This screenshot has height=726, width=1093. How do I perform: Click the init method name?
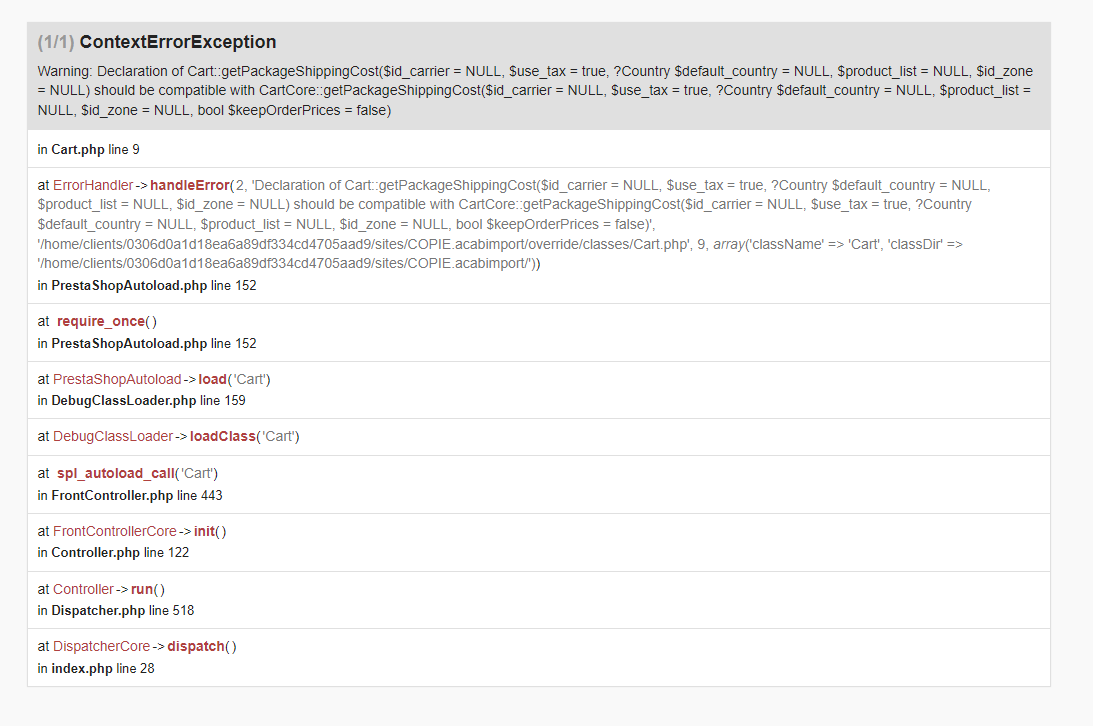204,531
